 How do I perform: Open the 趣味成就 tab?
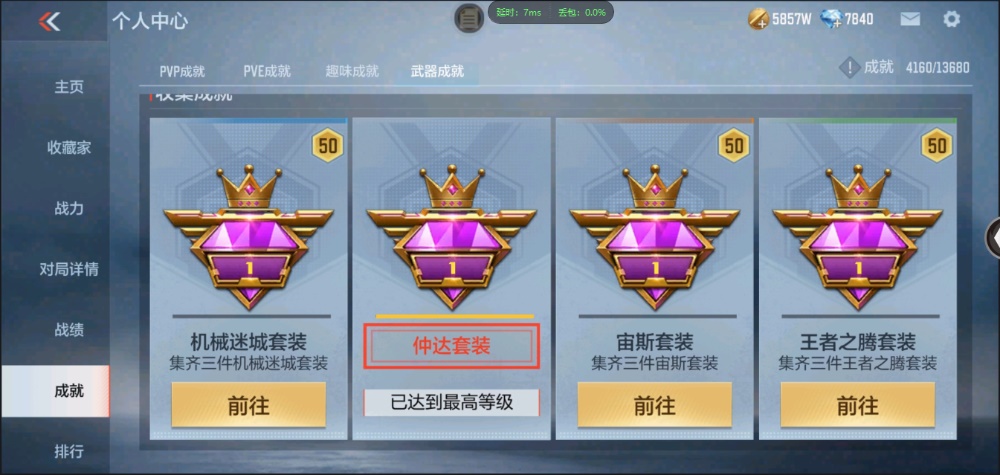[352, 71]
